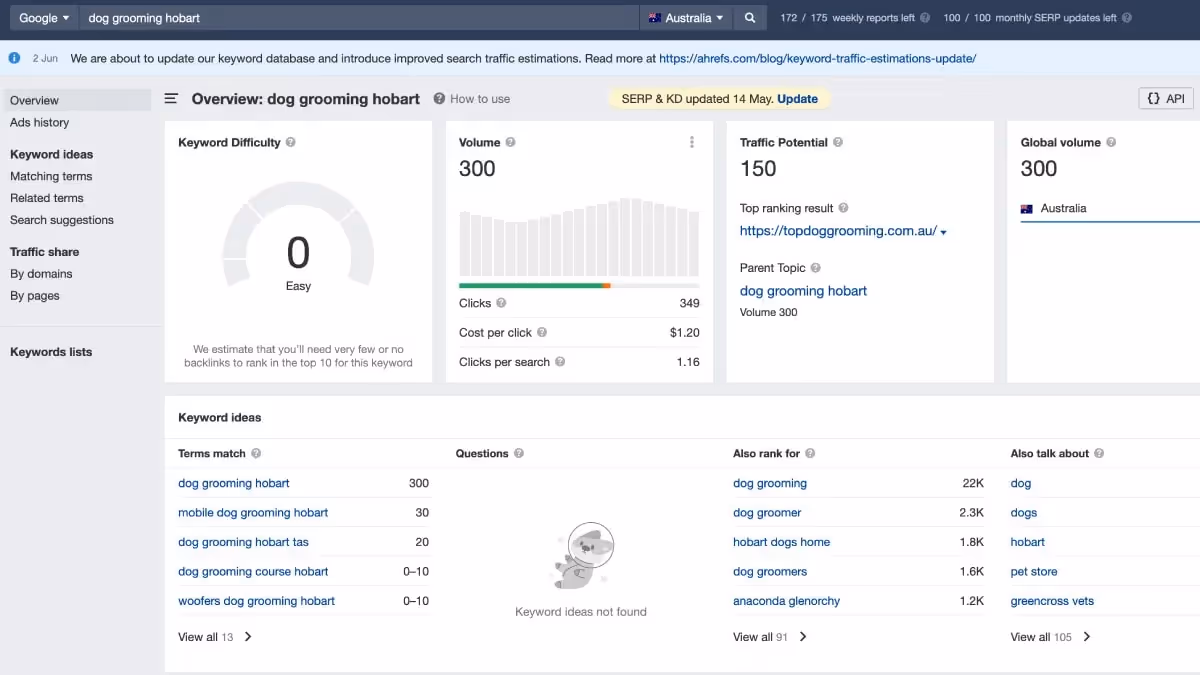Click help icon beside monthly SERP updates left
Image resolution: width=1200 pixels, height=675 pixels.
coord(1127,18)
